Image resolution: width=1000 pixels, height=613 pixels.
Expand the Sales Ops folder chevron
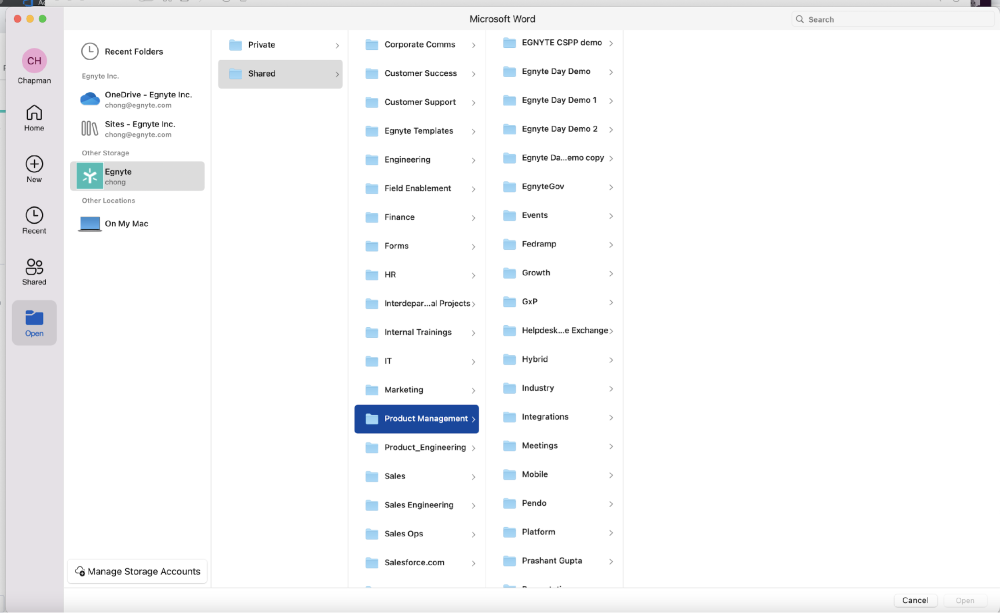[x=474, y=535]
